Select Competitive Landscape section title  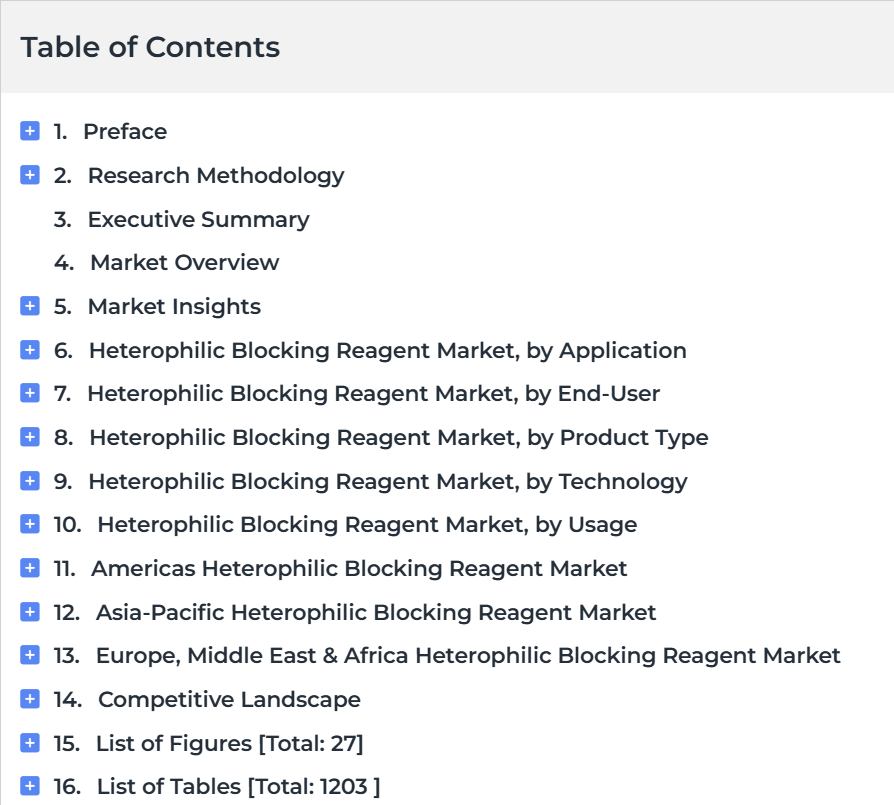pos(229,699)
